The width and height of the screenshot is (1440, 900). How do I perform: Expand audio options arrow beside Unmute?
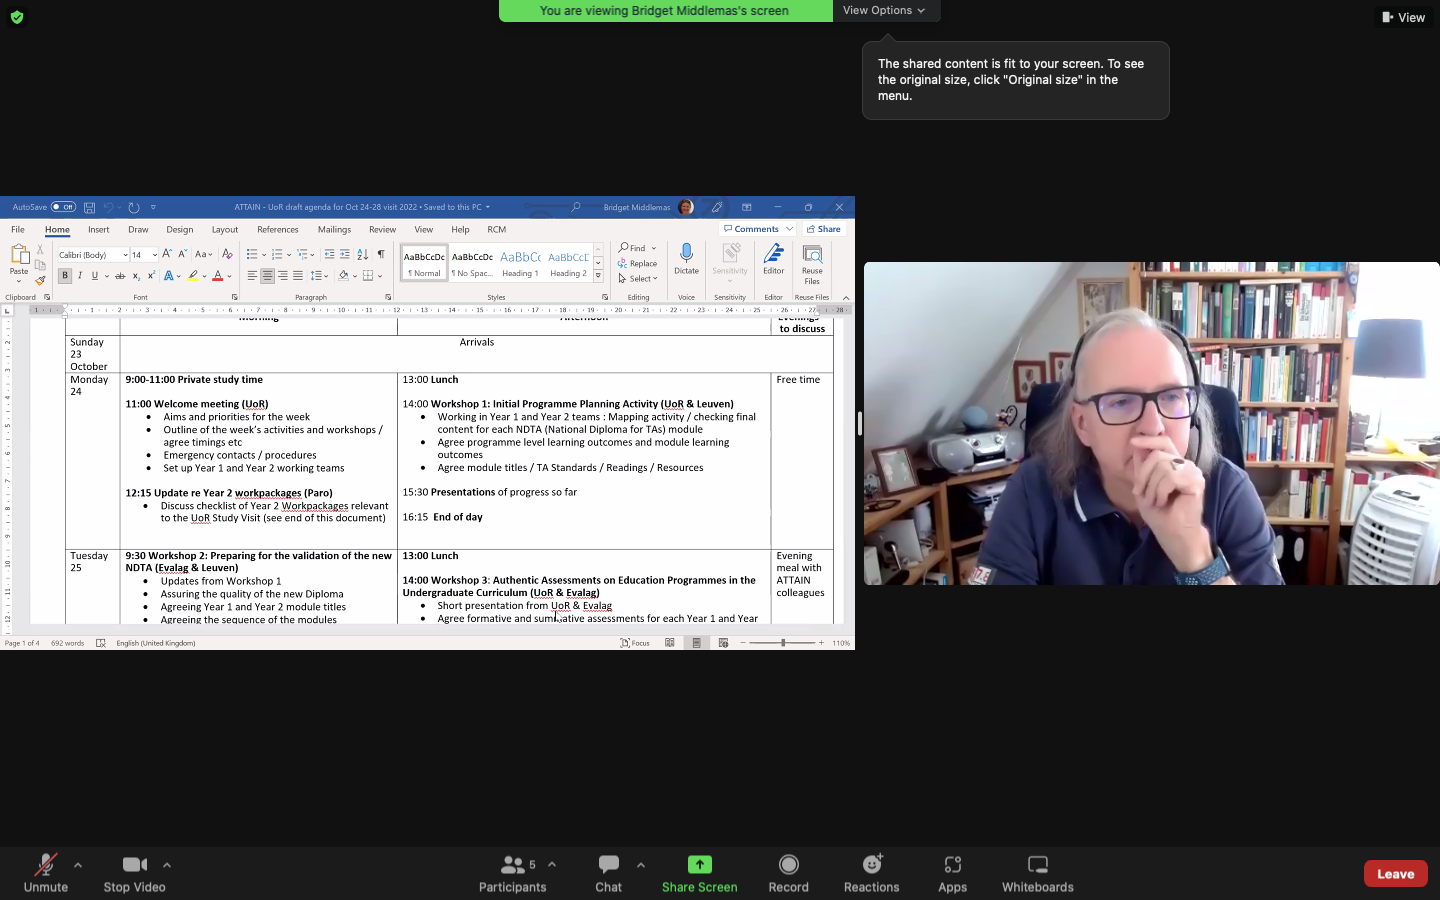(78, 865)
